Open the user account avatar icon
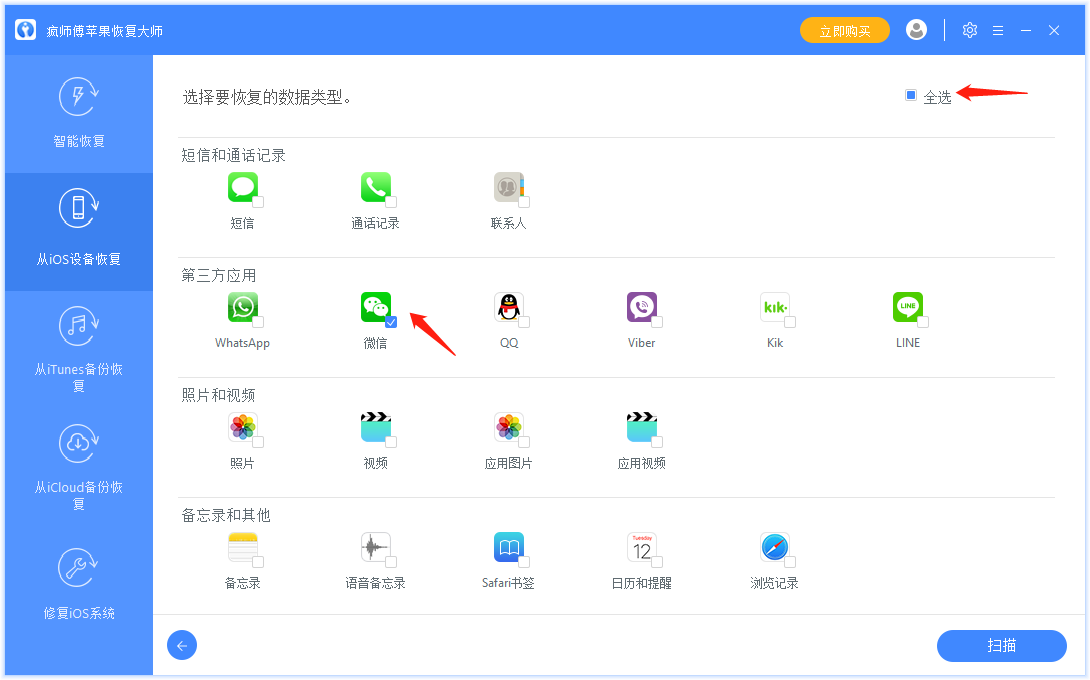 916,30
